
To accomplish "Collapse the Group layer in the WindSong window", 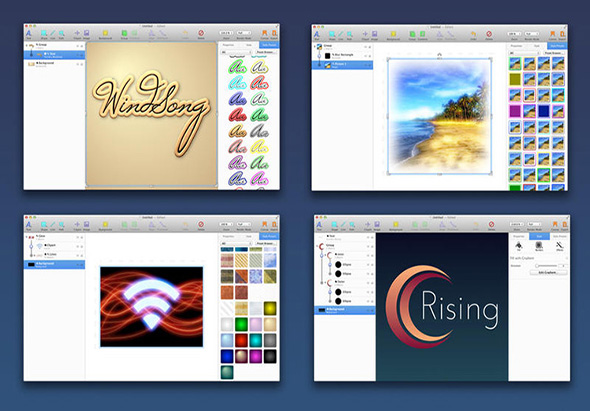I will tap(26, 45).
